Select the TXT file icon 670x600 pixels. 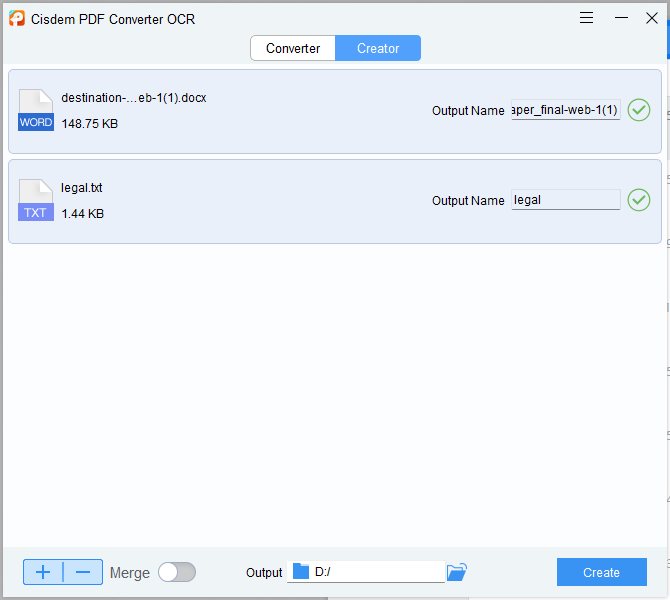pos(36,200)
